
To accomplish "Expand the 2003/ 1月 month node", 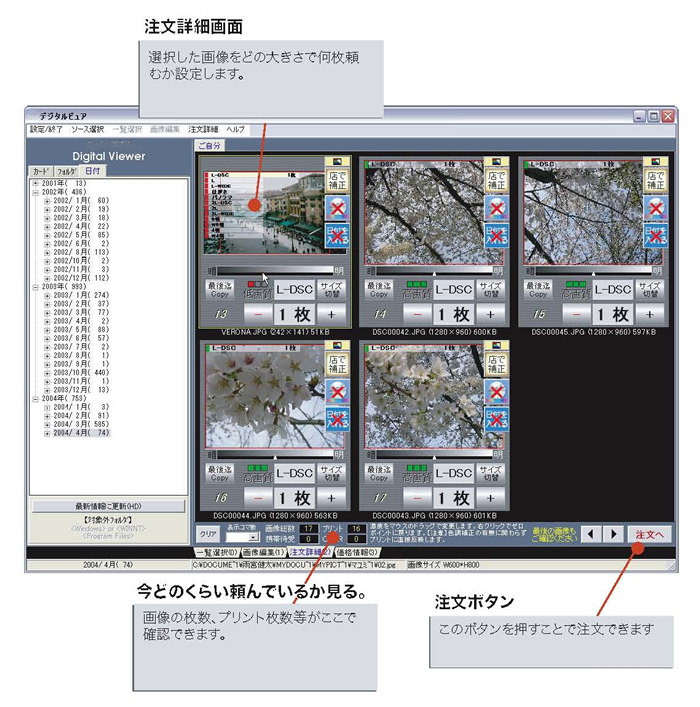I will [x=47, y=295].
